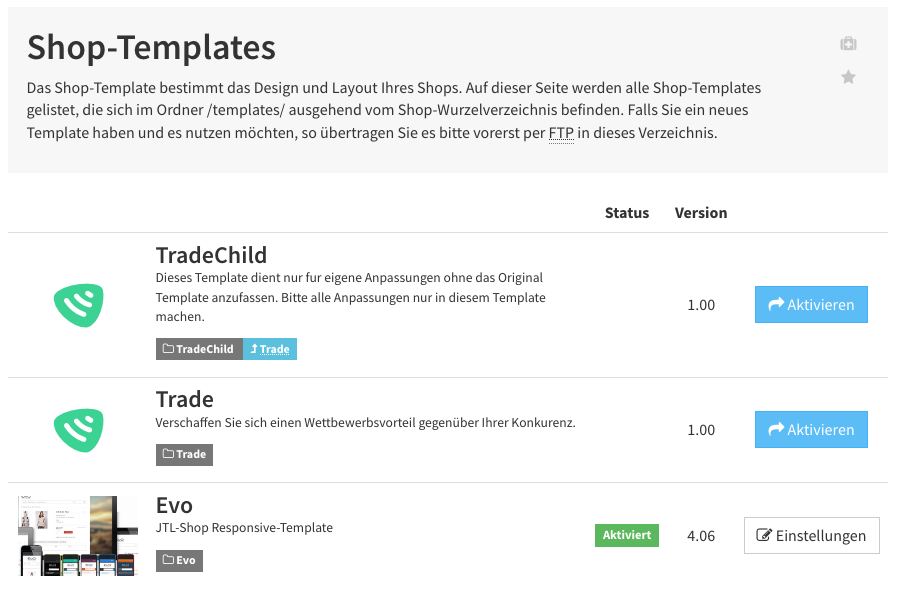
Task: Click the green Aktiviert status badge
Action: pyautogui.click(x=626, y=535)
